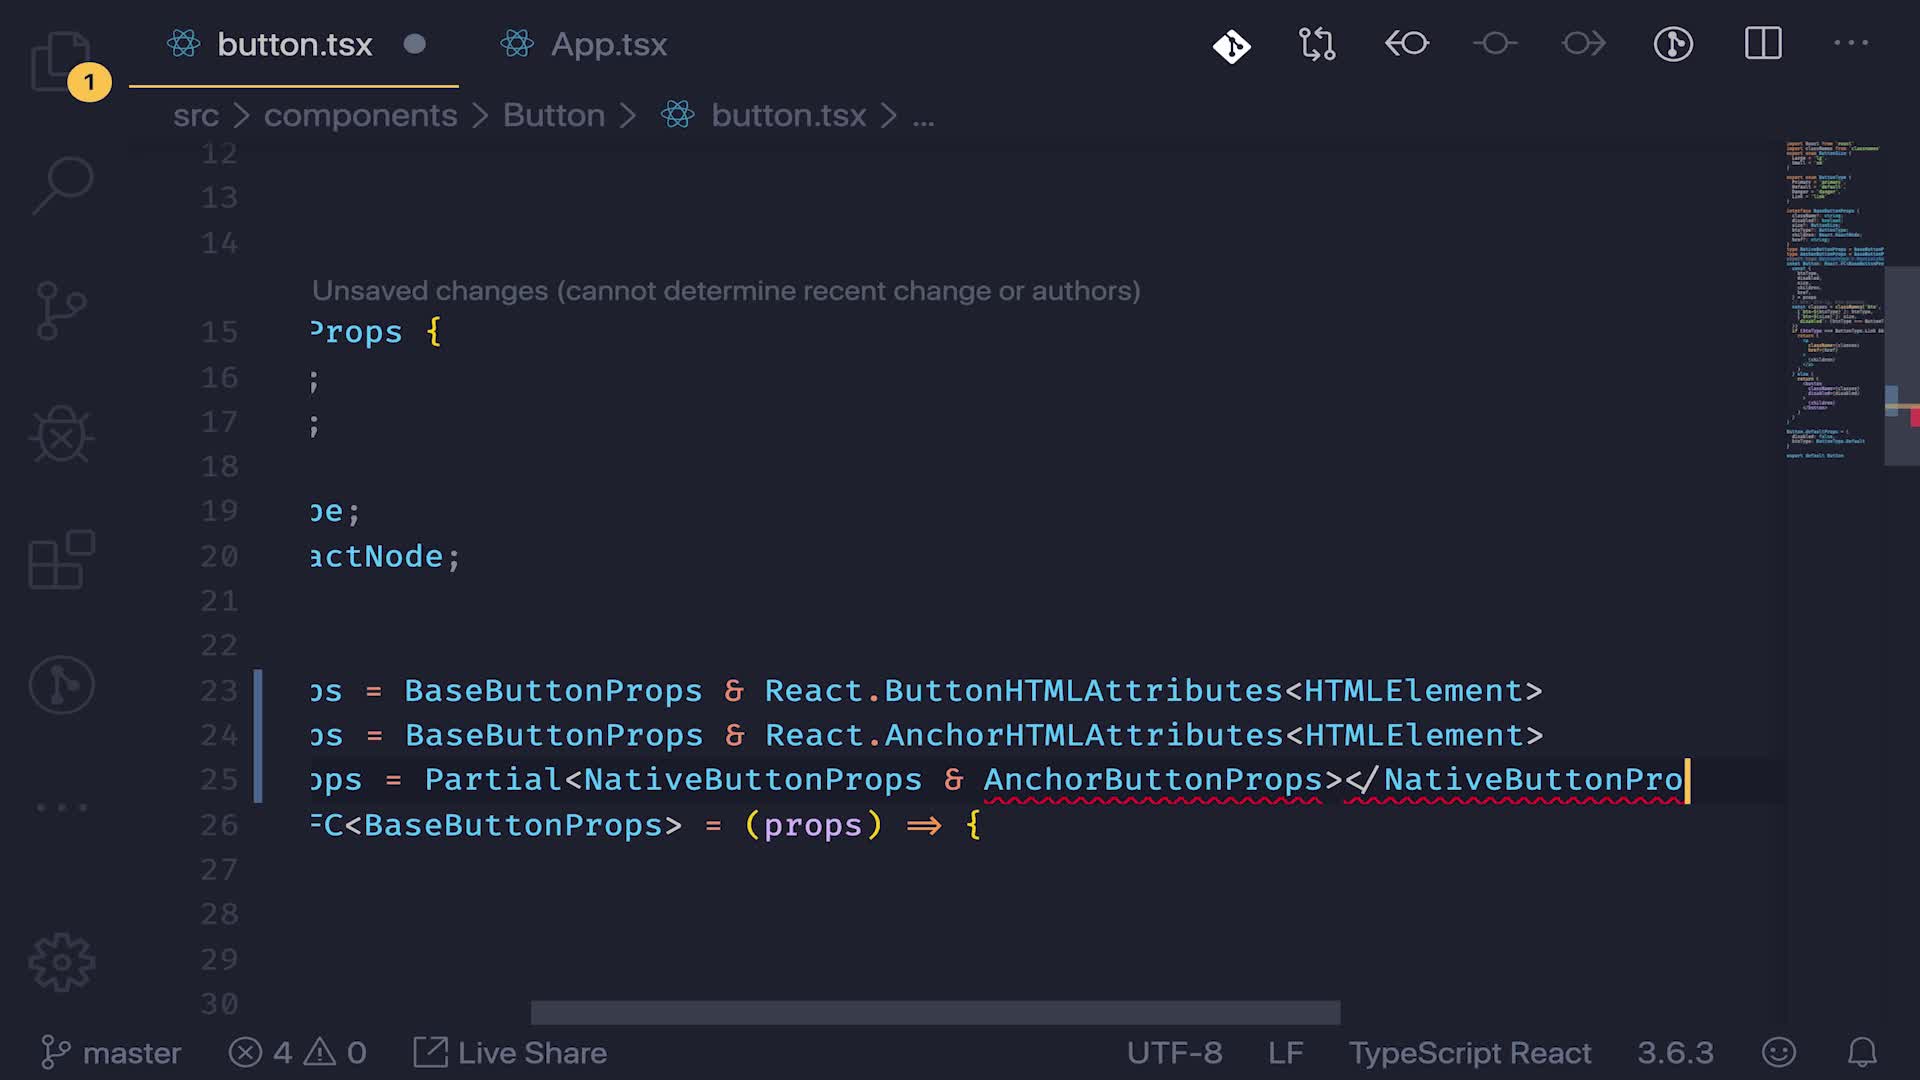Screen dimensions: 1920x1080
Task: Click the unsaved dot on button.tsx tab
Action: click(414, 44)
